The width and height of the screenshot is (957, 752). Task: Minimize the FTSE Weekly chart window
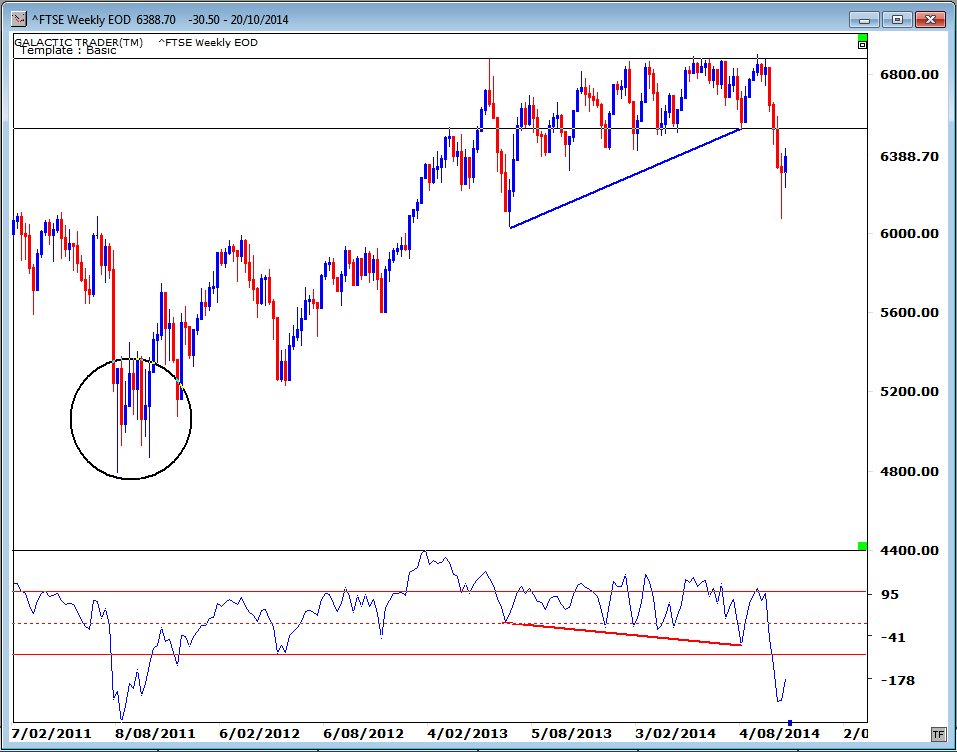(864, 20)
